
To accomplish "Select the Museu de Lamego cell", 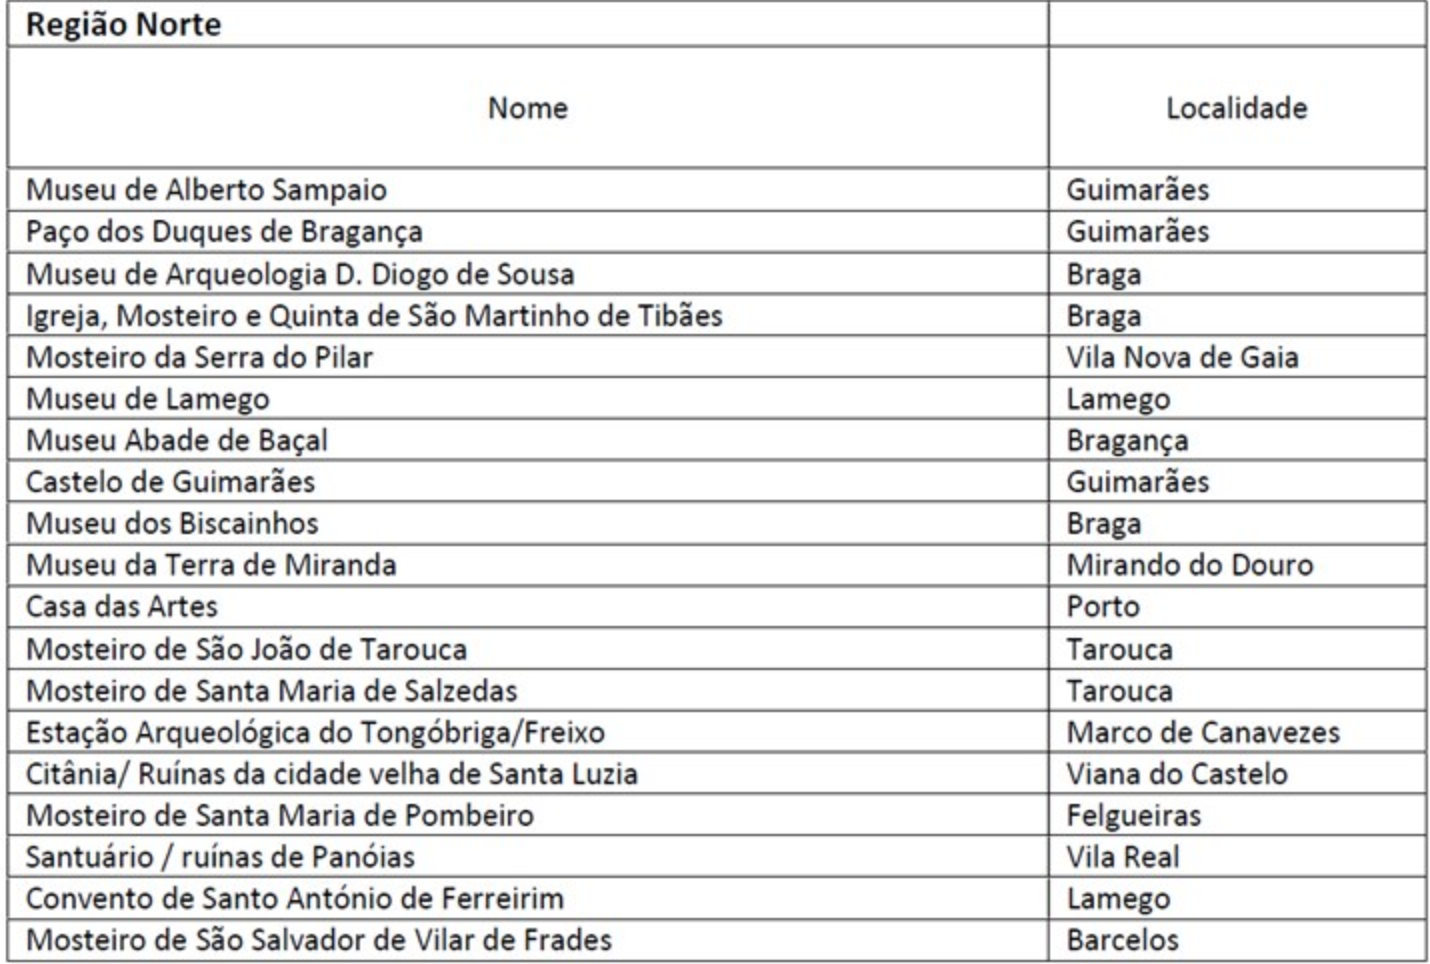I will click(x=528, y=398).
